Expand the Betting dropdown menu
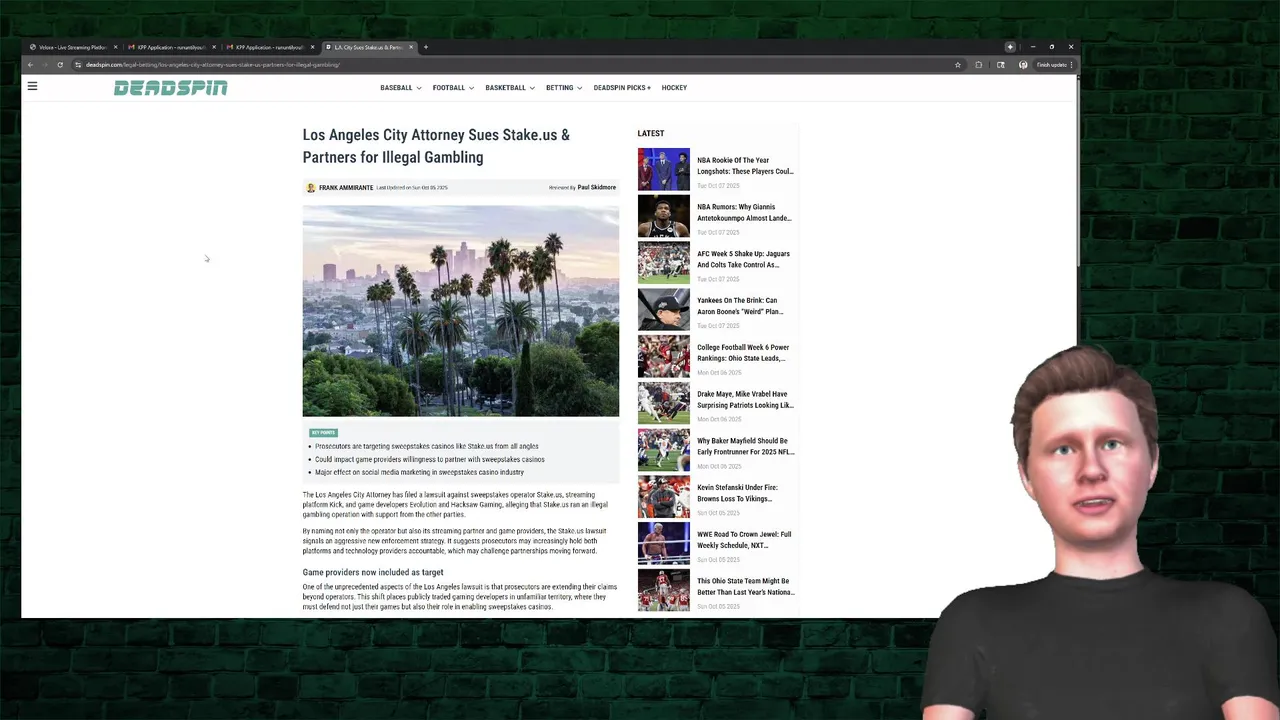1280x720 pixels. pyautogui.click(x=564, y=88)
